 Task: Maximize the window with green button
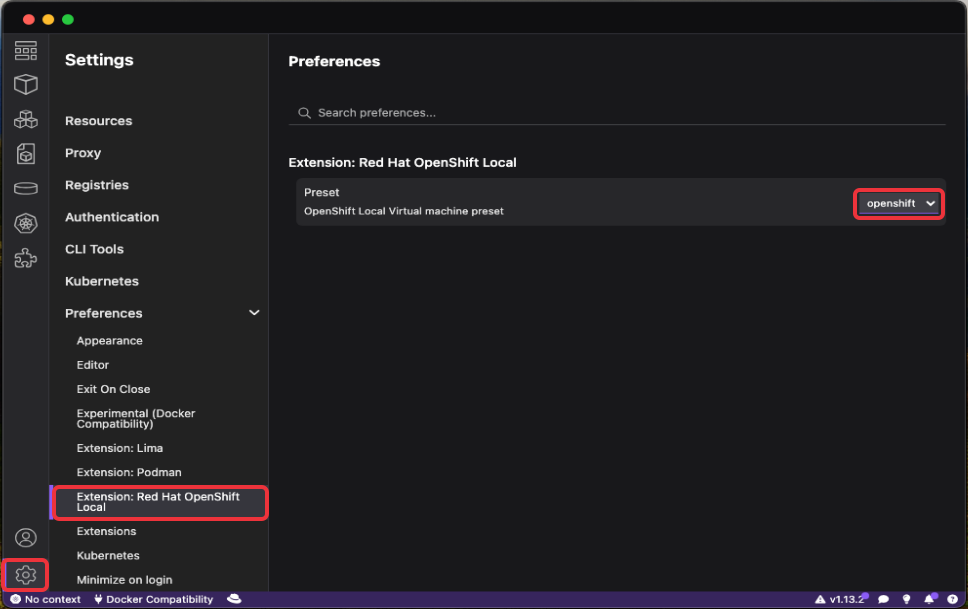(x=68, y=20)
